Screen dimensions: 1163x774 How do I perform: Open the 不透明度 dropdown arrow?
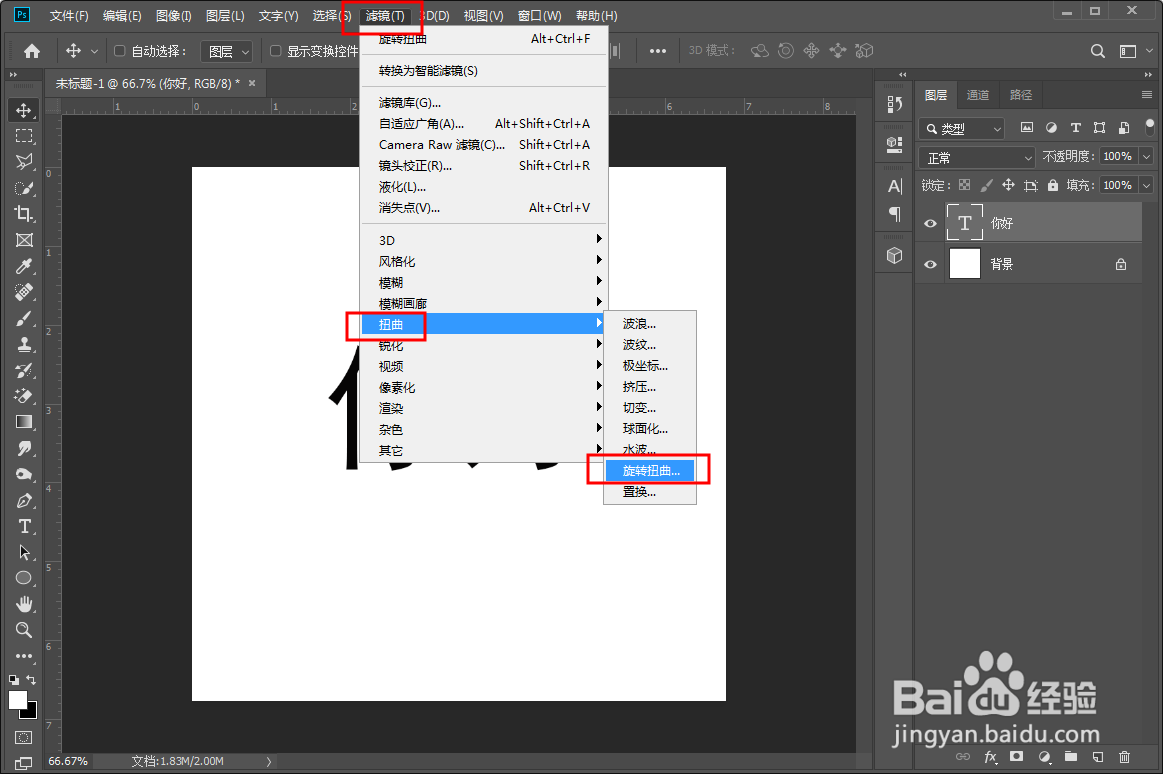(1147, 156)
